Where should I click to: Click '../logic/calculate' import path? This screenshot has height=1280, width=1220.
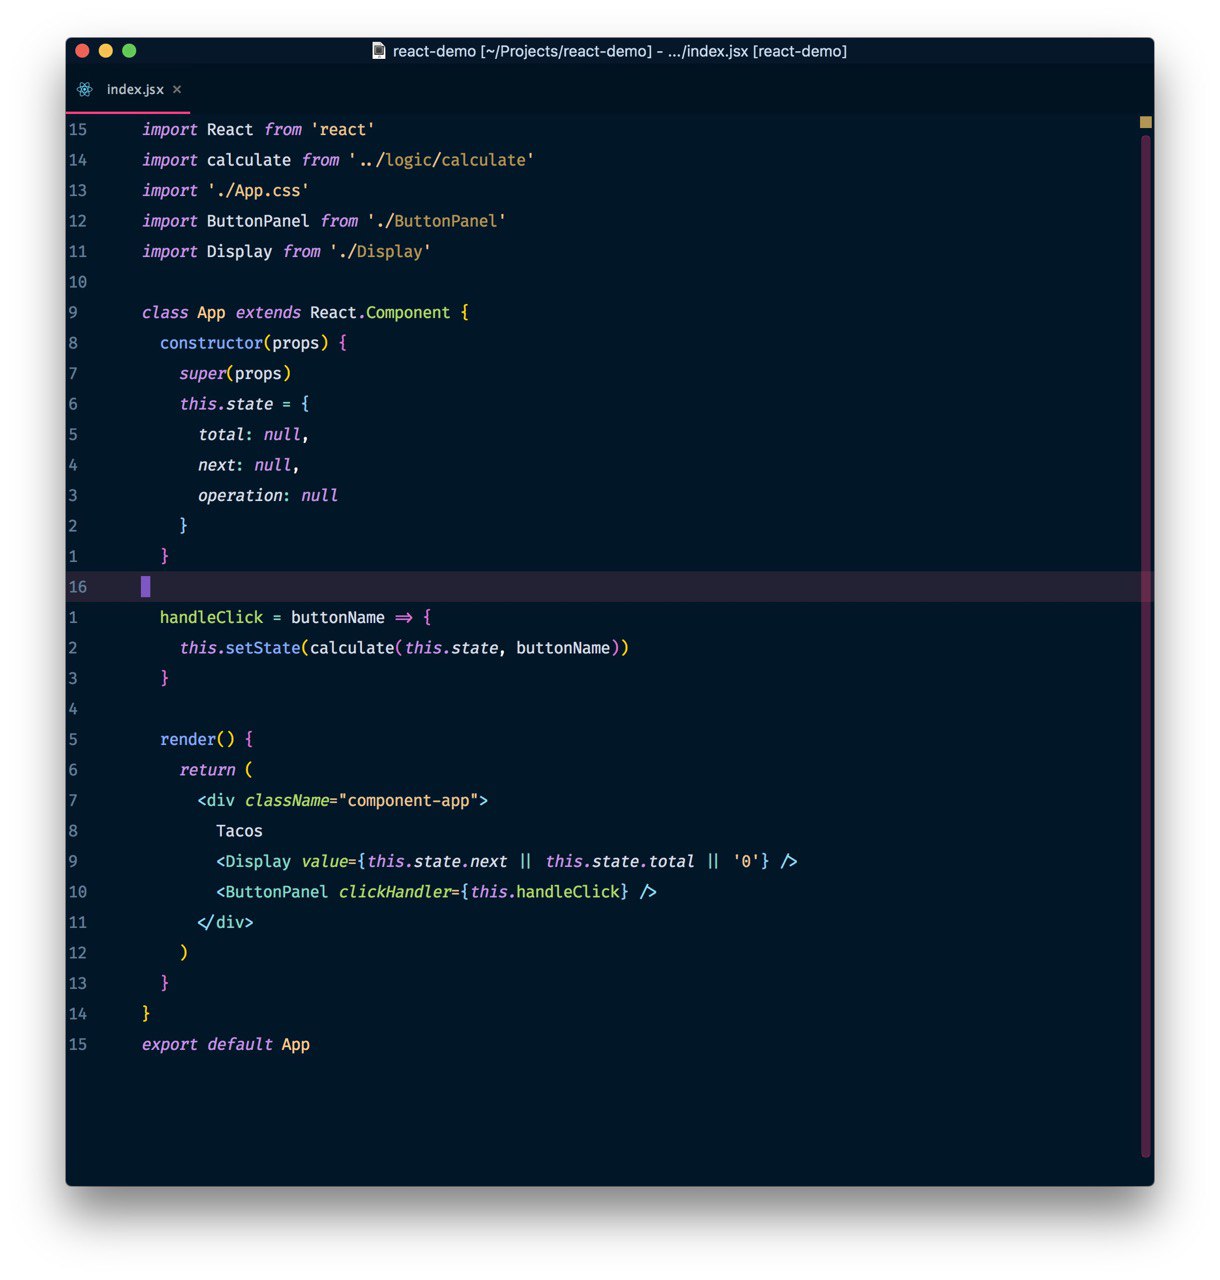pyautogui.click(x=441, y=160)
